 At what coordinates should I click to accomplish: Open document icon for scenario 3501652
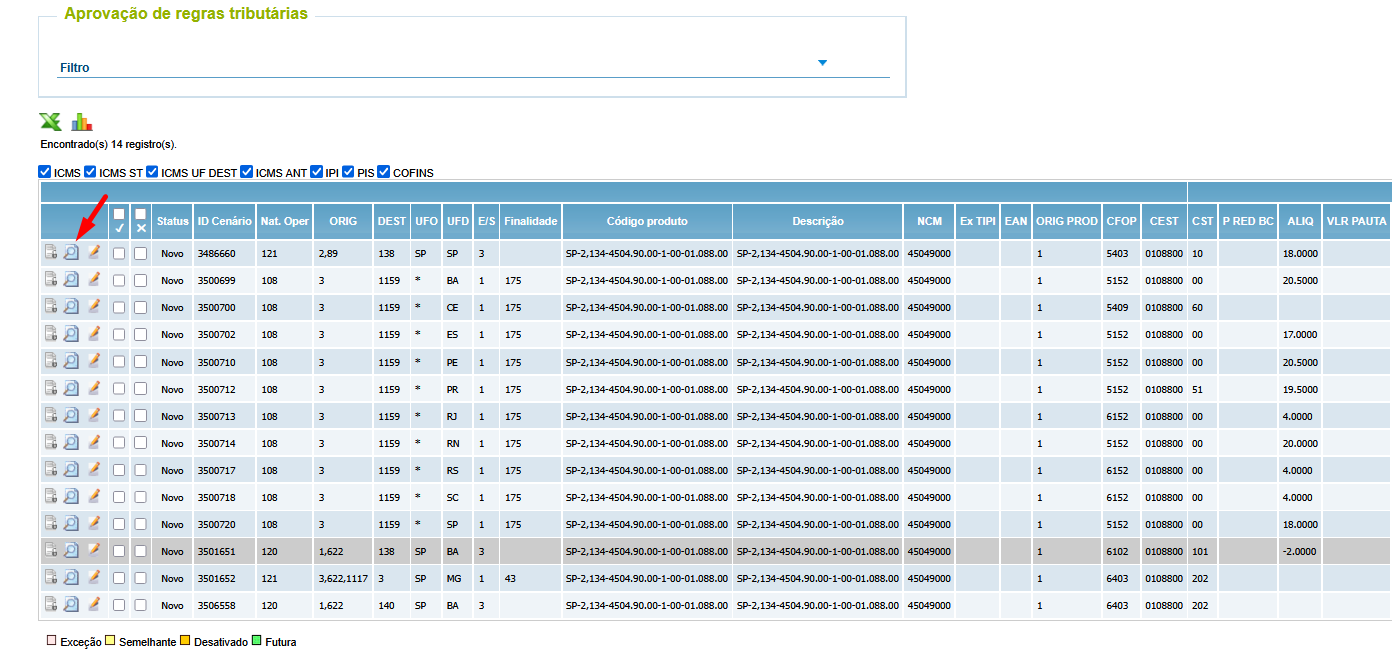pos(50,577)
